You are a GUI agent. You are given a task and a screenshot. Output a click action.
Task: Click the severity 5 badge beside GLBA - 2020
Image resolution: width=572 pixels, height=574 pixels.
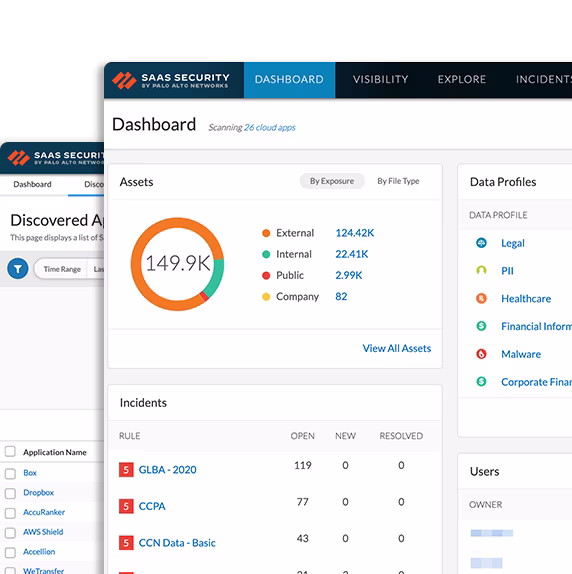pyautogui.click(x=126, y=470)
